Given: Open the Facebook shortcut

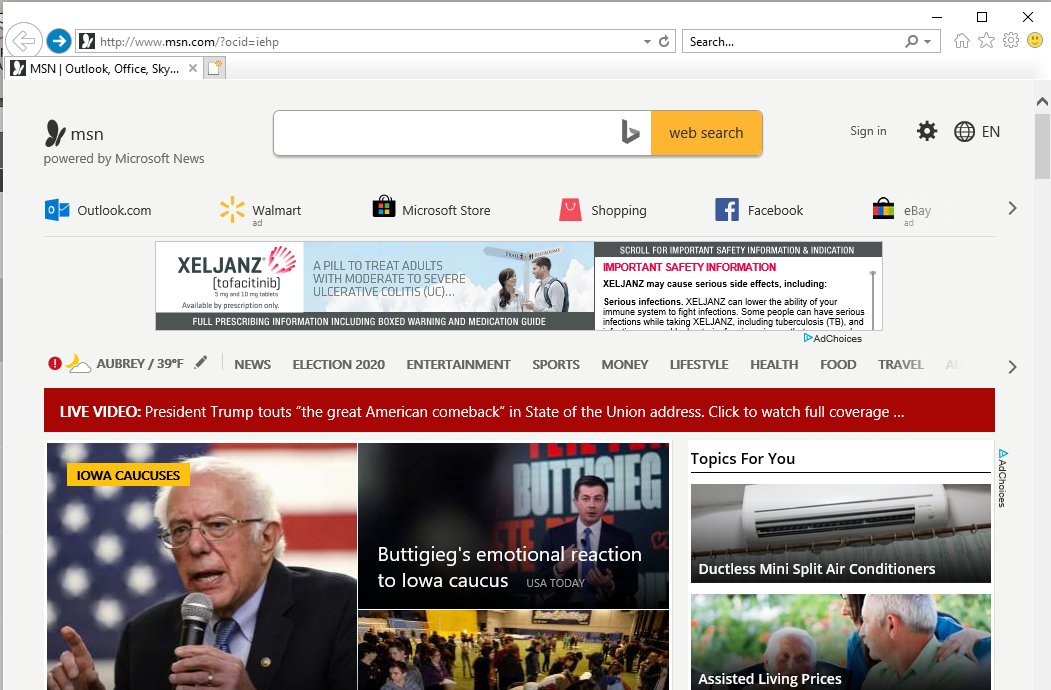Looking at the screenshot, I should pos(759,210).
